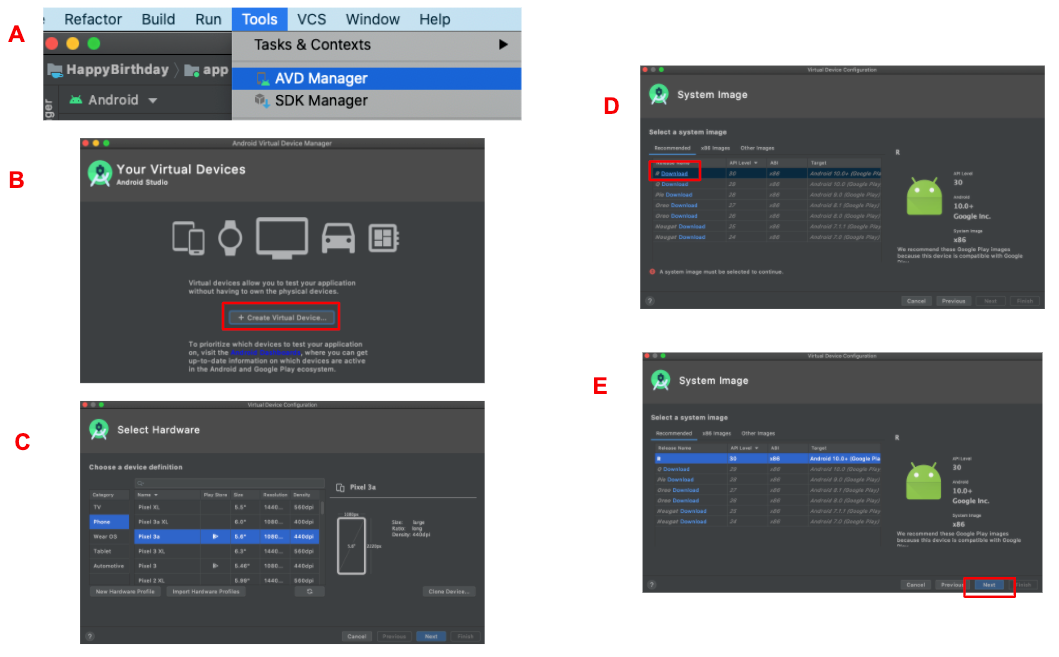Image resolution: width=1059 pixels, height=657 pixels.
Task: Select the Pixel 3a XL device row
Action: pos(226,522)
